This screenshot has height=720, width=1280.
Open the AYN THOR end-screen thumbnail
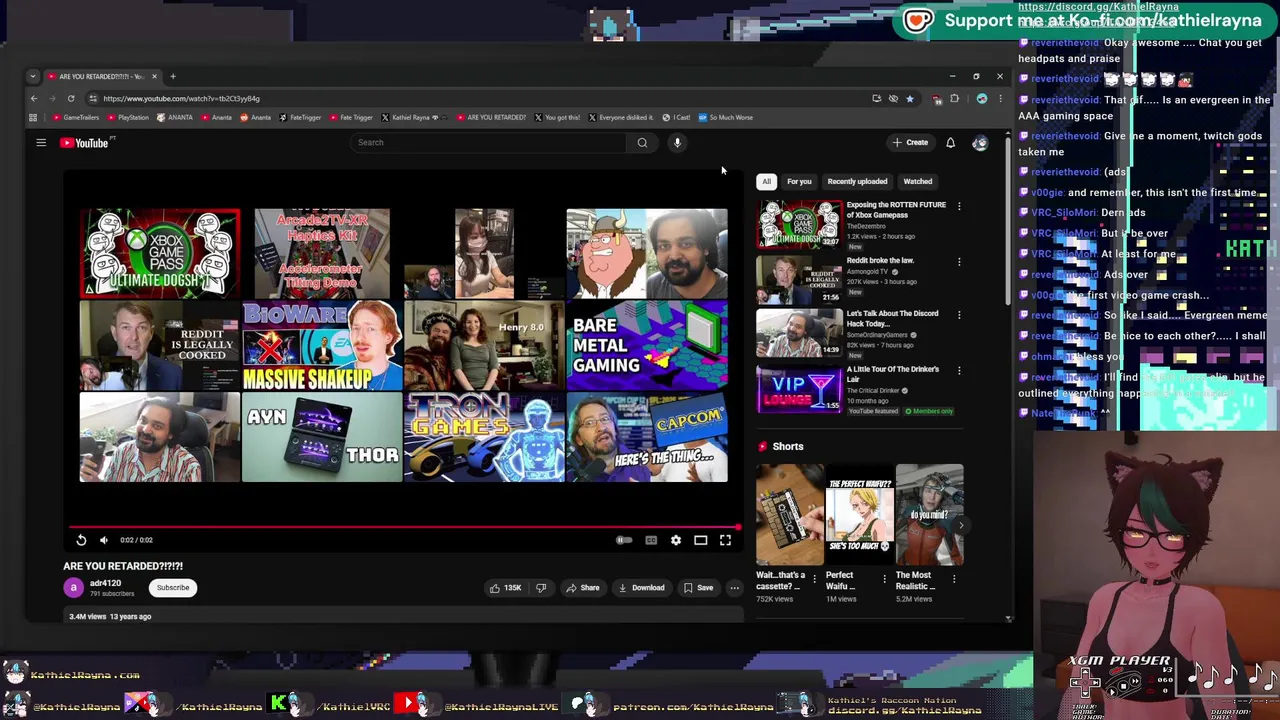point(322,437)
